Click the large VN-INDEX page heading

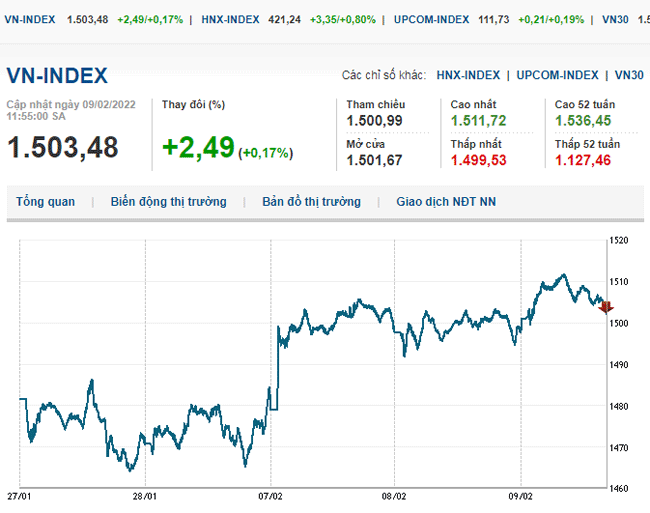point(57,76)
